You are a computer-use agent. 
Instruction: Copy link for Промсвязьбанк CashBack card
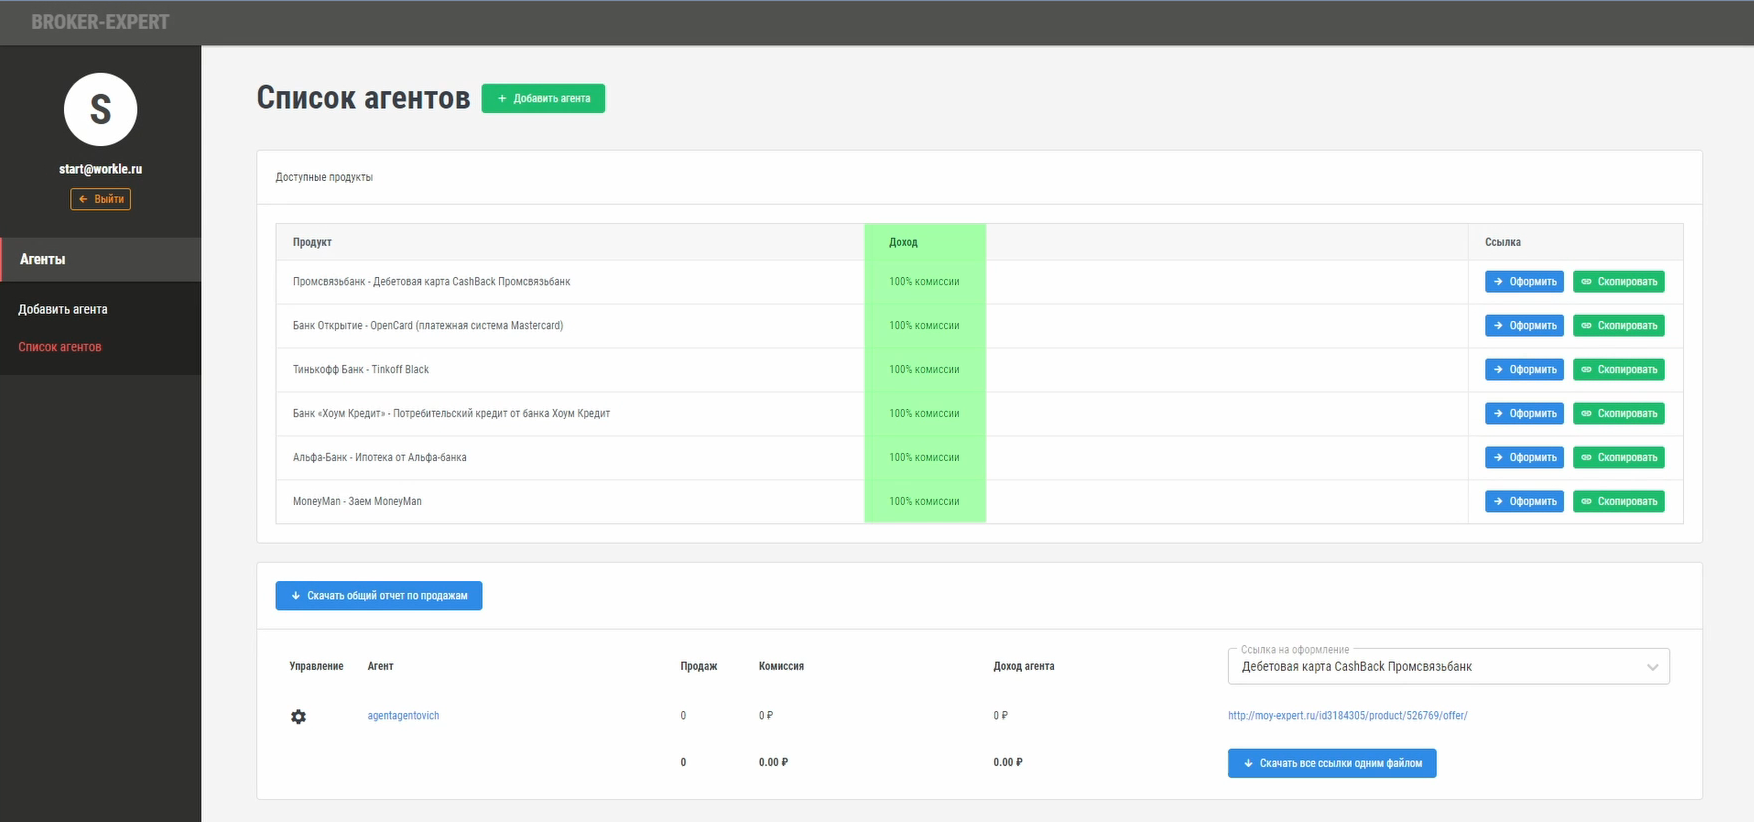click(x=1618, y=282)
